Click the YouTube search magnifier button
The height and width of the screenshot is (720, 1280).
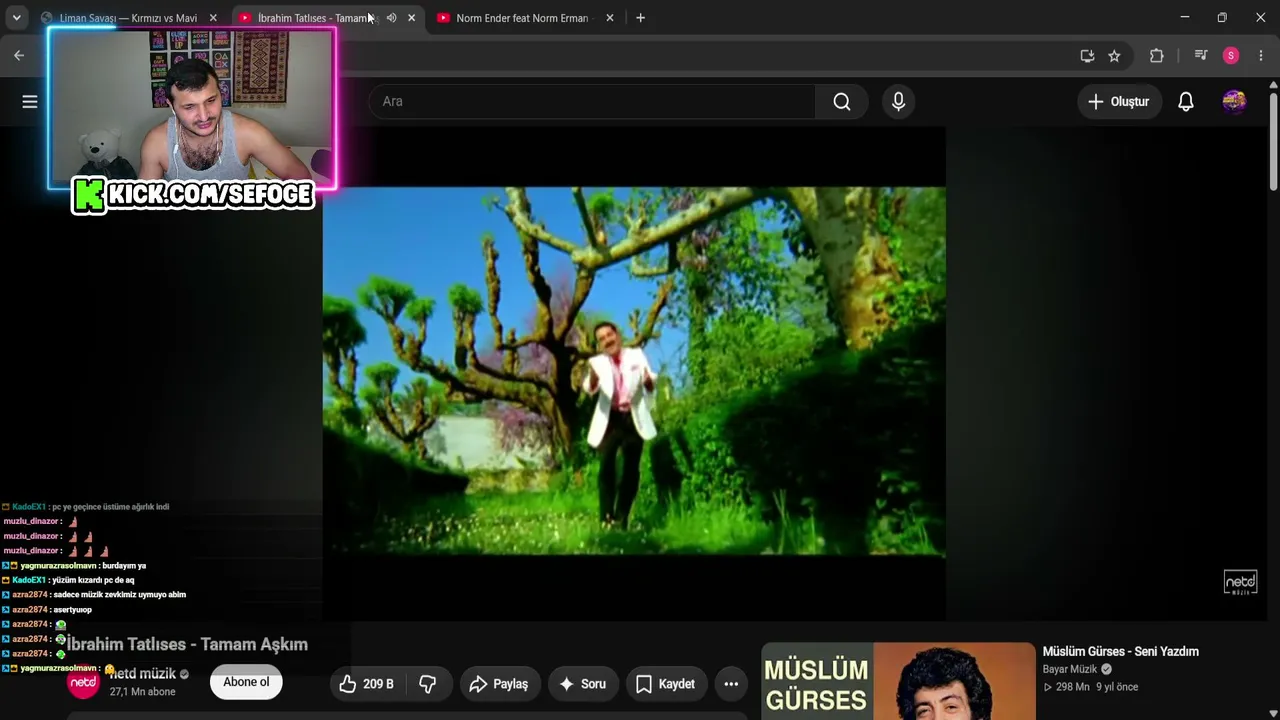click(x=842, y=101)
